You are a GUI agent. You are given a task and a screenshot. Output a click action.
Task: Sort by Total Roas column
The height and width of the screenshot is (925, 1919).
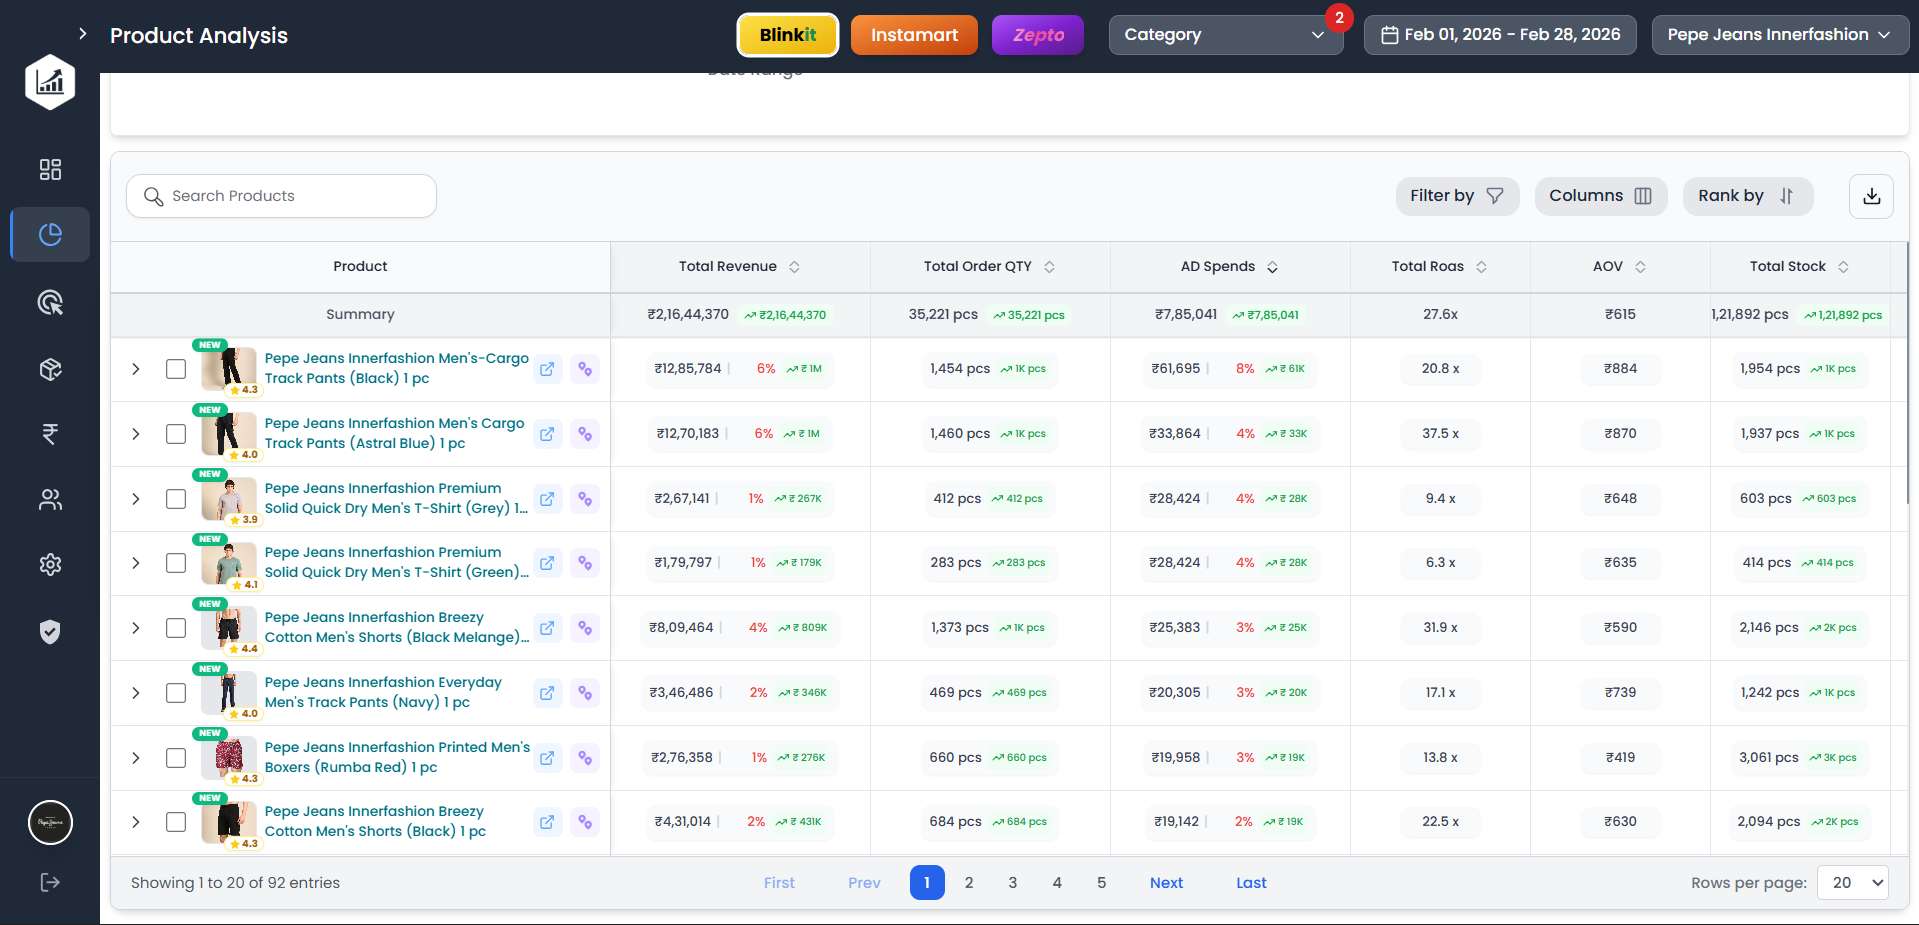pyautogui.click(x=1481, y=267)
